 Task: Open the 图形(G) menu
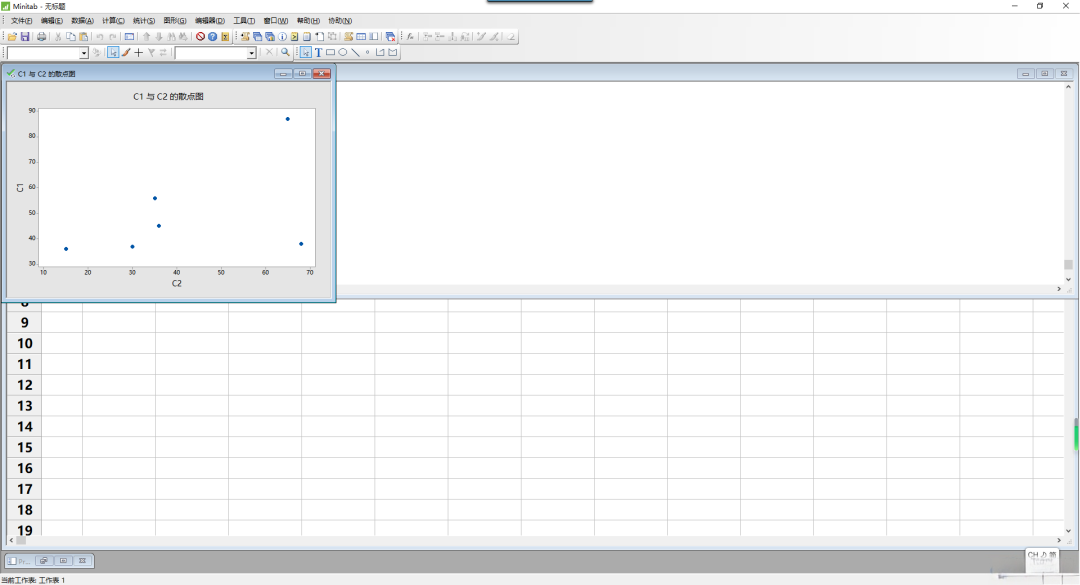[x=174, y=21]
